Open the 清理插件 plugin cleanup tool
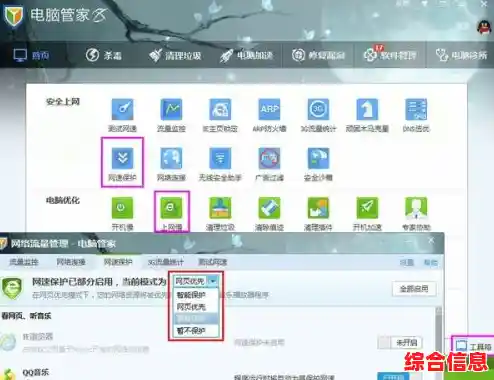Viewport: 494px width, 380px height. coord(318,213)
